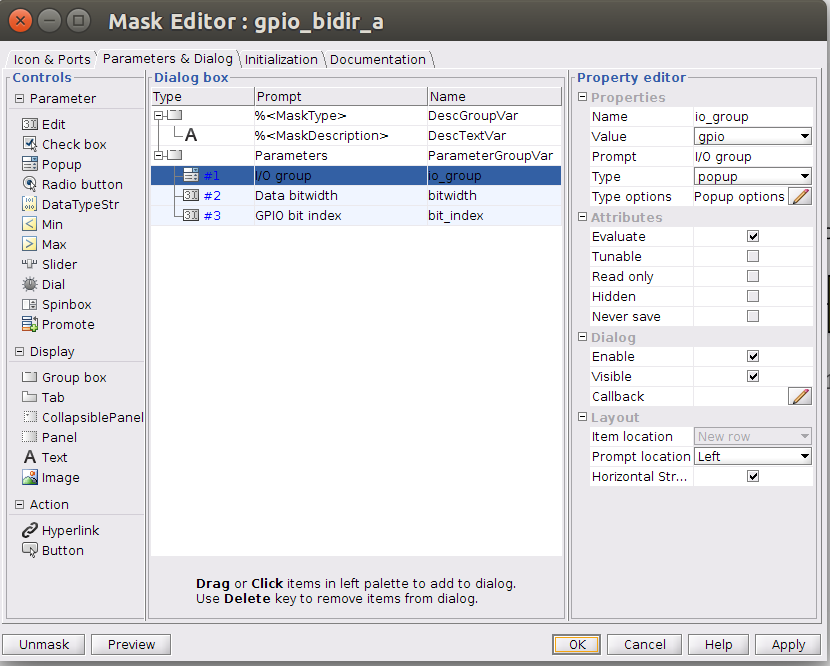Add a Button action control

pyautogui.click(x=53, y=551)
